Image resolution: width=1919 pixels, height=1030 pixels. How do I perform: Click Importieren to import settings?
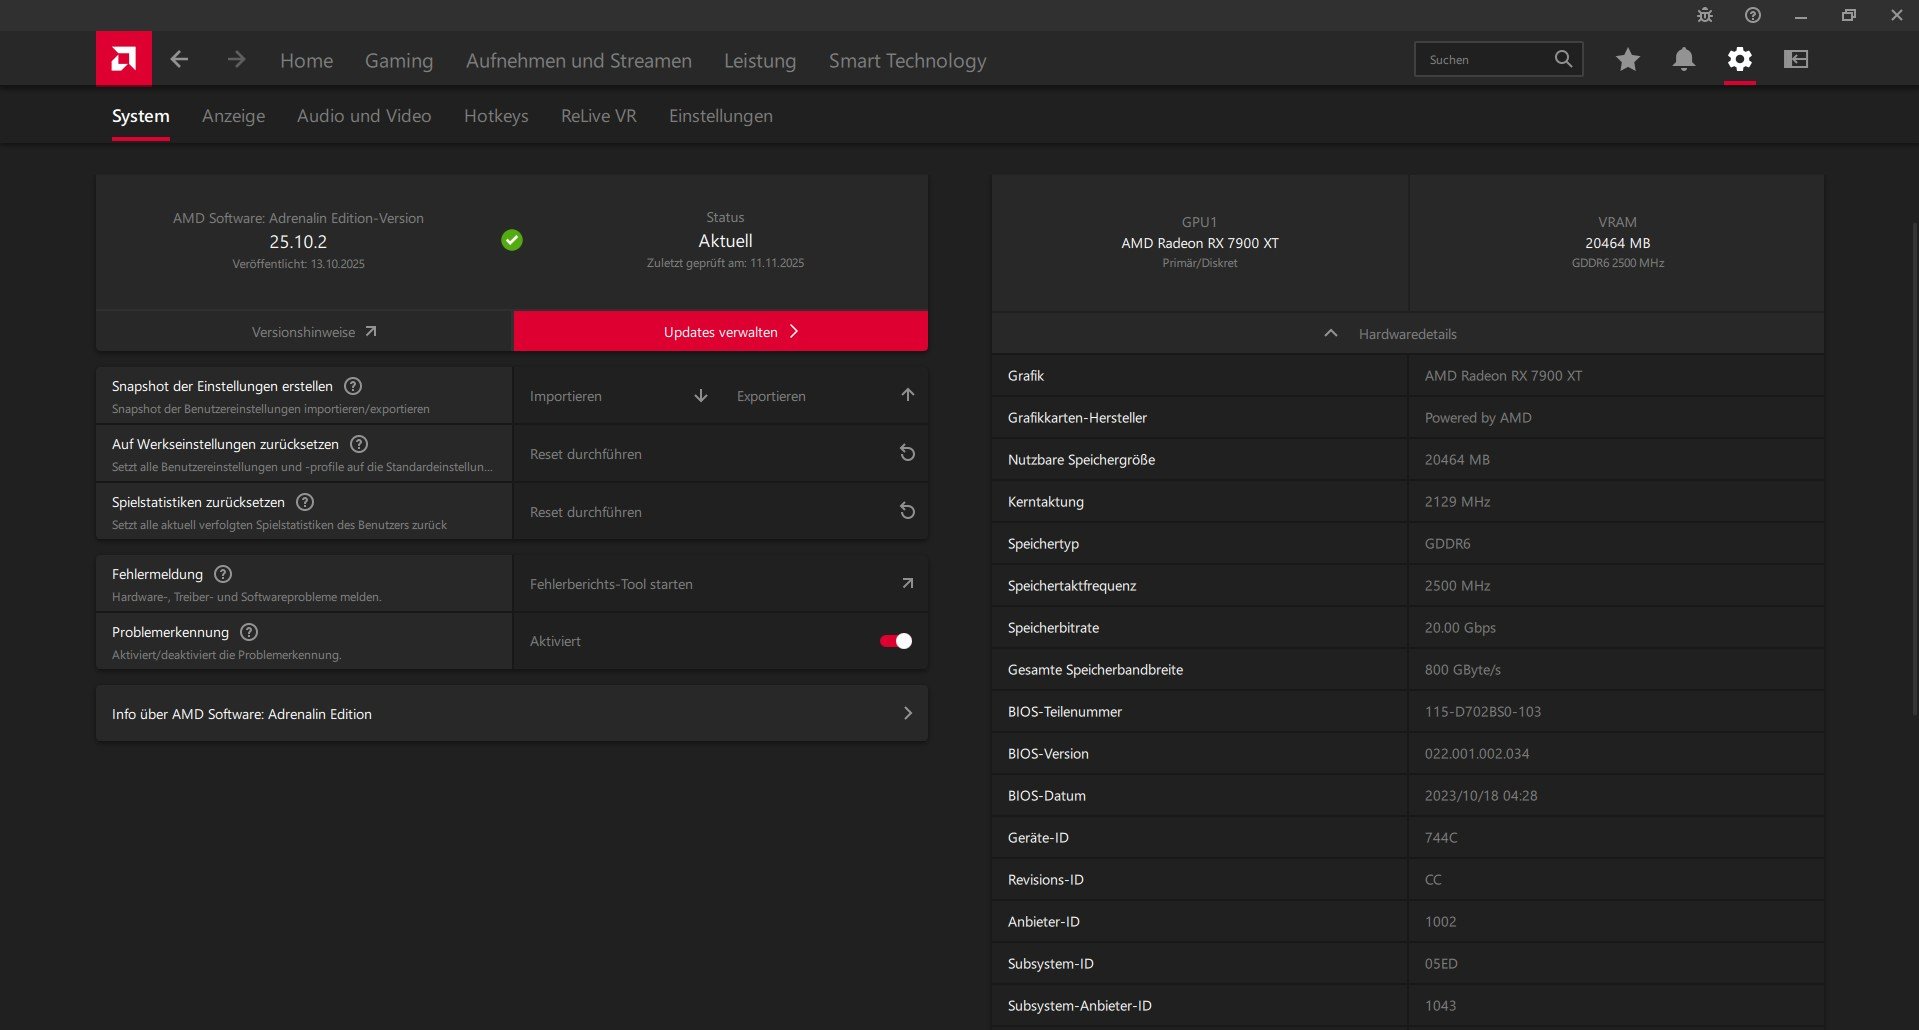tap(566, 396)
